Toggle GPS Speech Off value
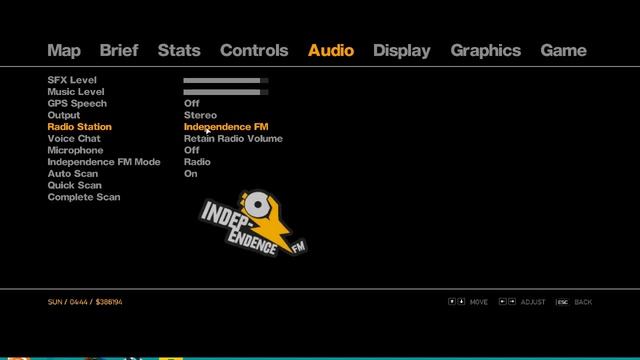The width and height of the screenshot is (640, 360). point(191,104)
